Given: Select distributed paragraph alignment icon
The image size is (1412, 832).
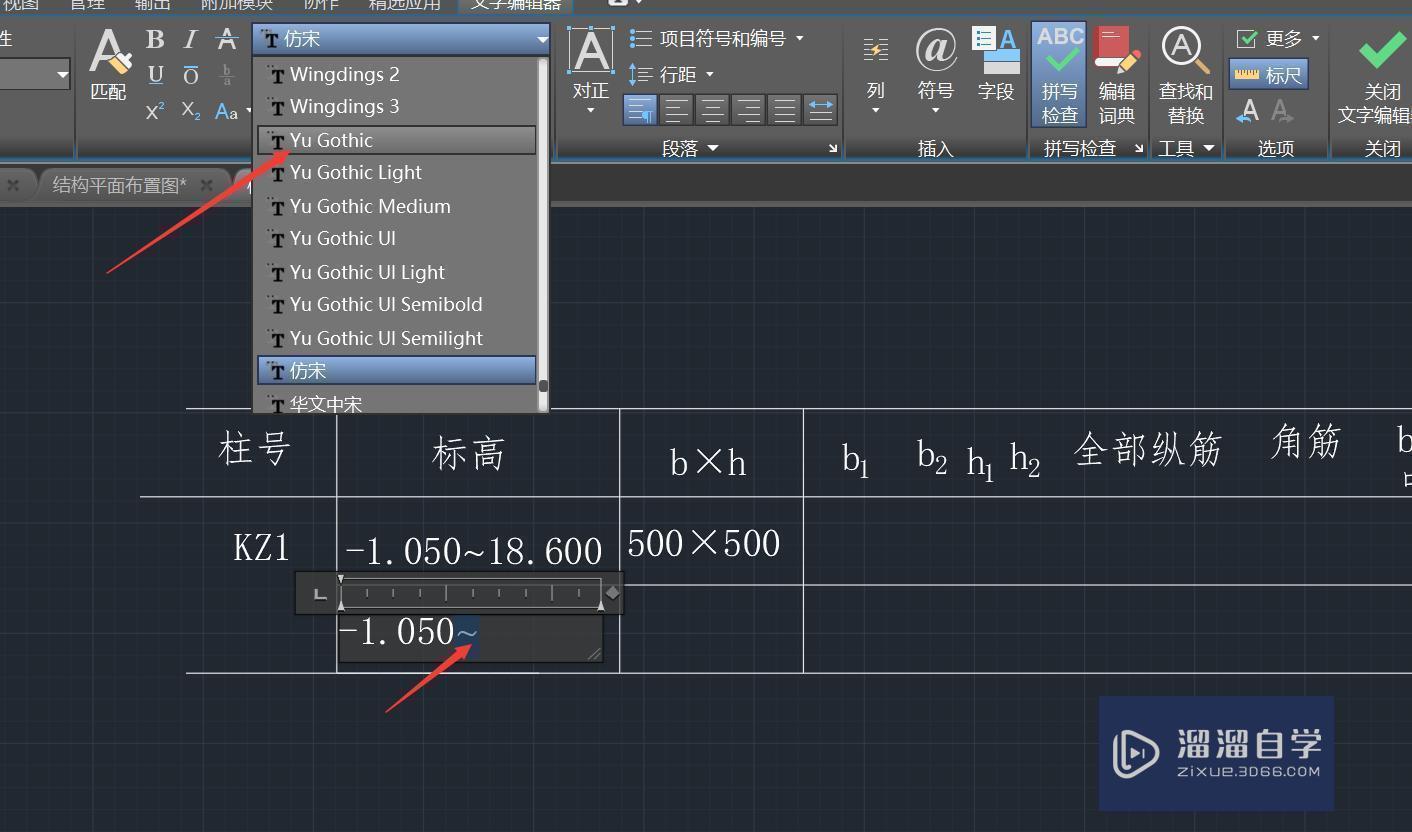Looking at the screenshot, I should (x=820, y=109).
